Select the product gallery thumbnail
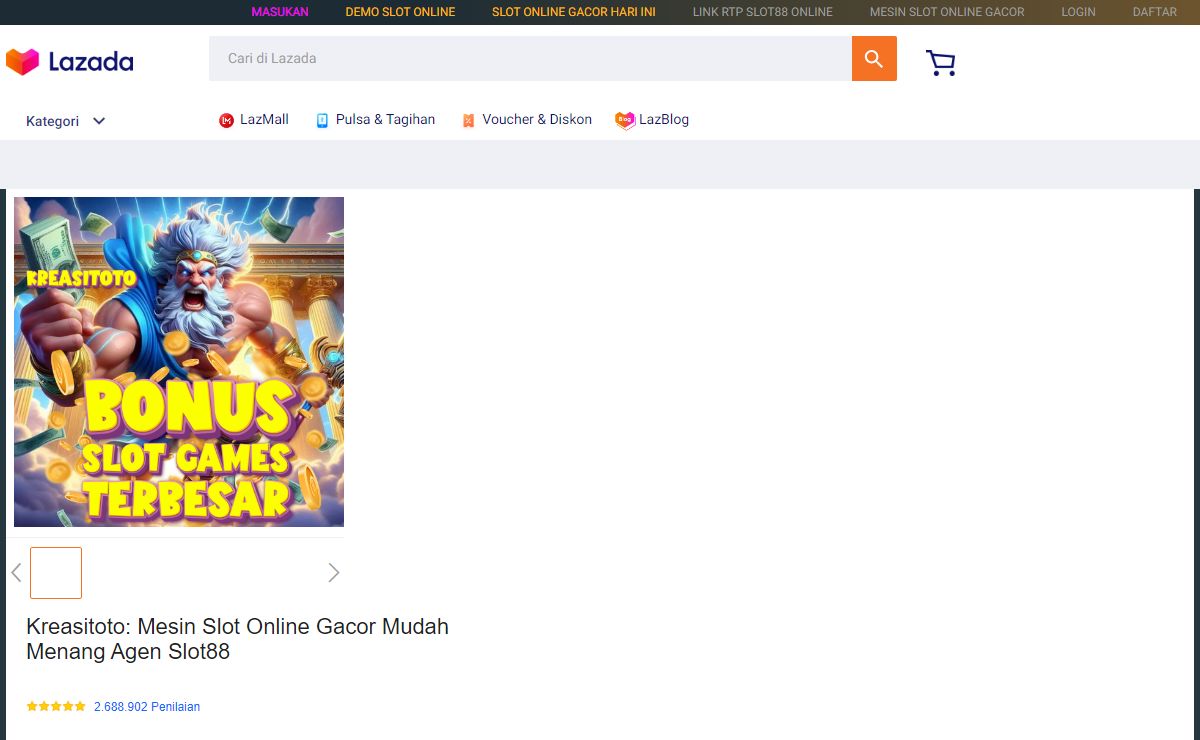This screenshot has width=1200, height=740. click(x=56, y=573)
